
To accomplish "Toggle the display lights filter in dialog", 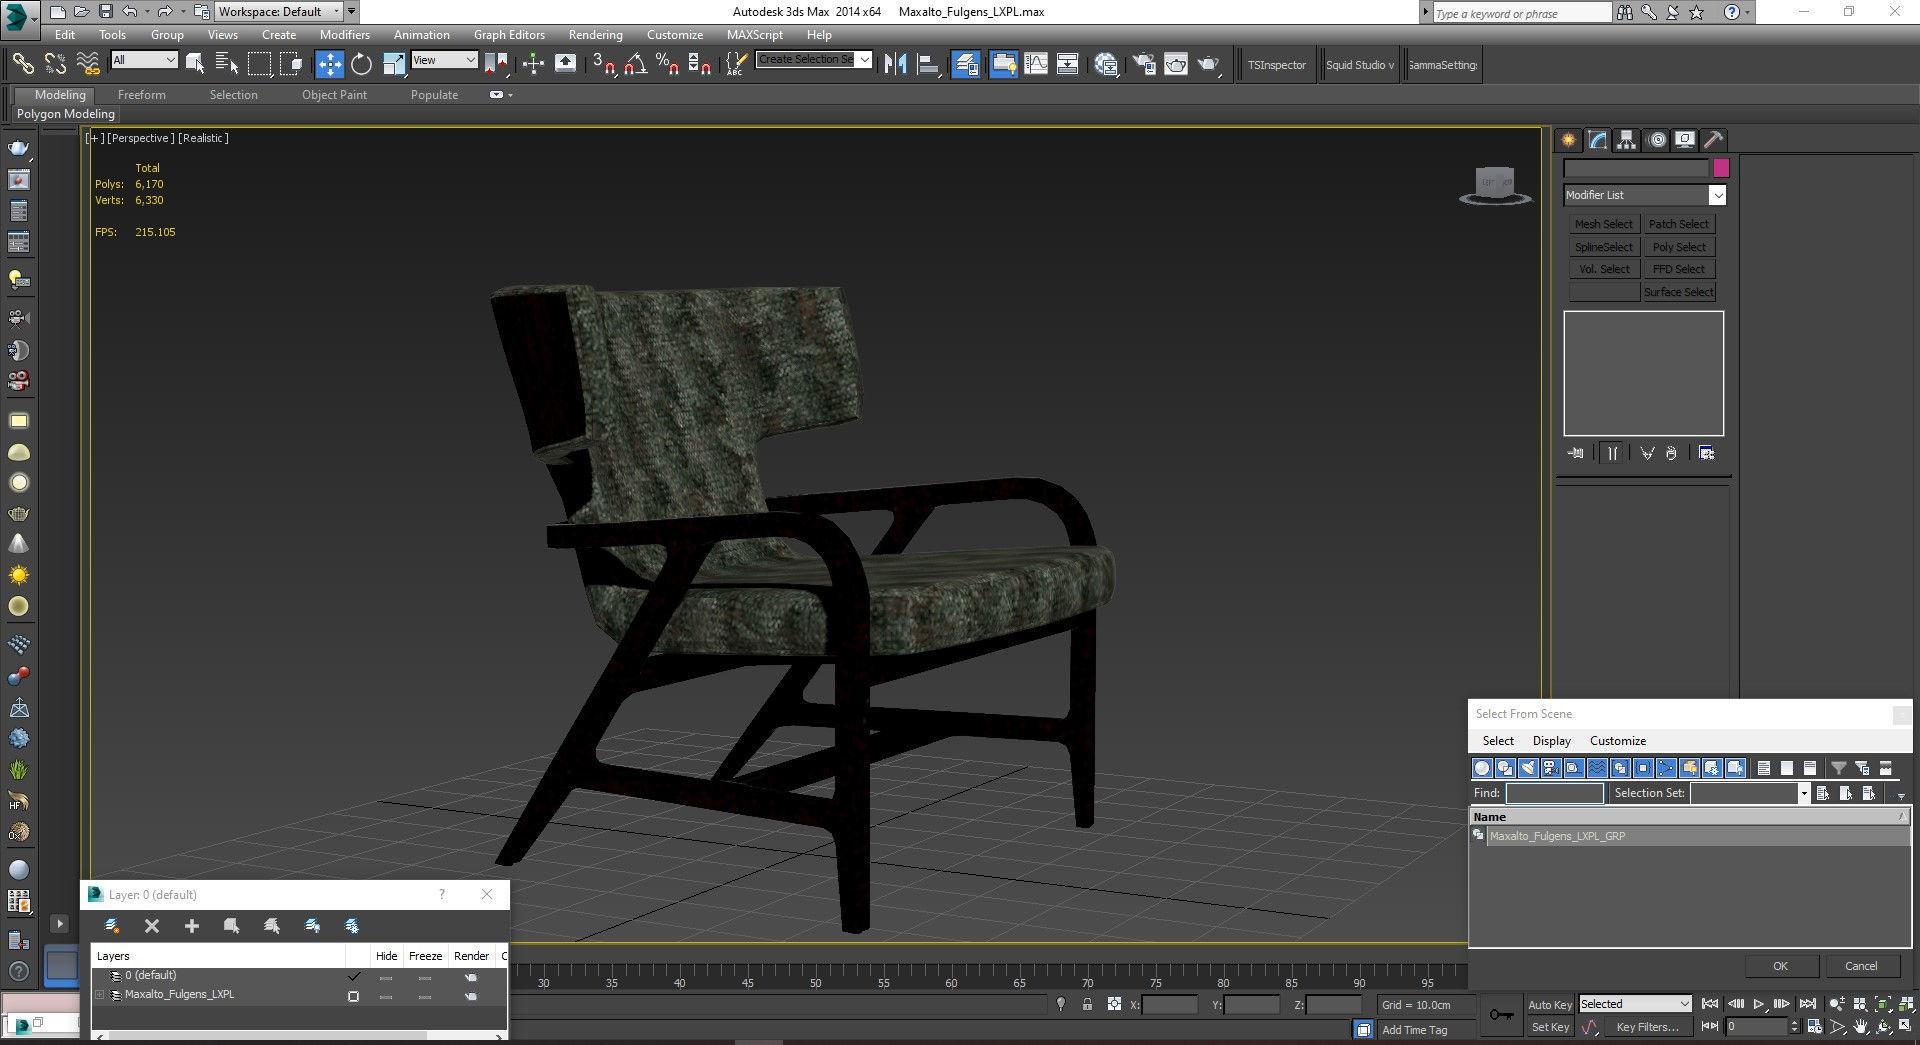I will click(x=1528, y=768).
